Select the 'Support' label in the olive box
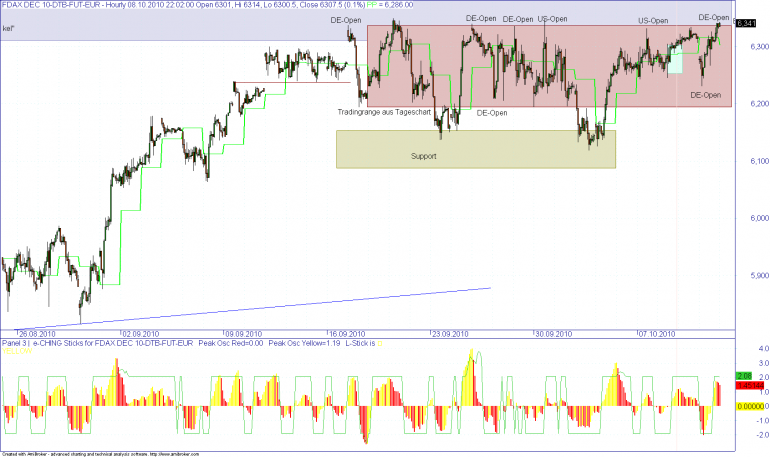This screenshot has width=770, height=457. click(x=423, y=156)
